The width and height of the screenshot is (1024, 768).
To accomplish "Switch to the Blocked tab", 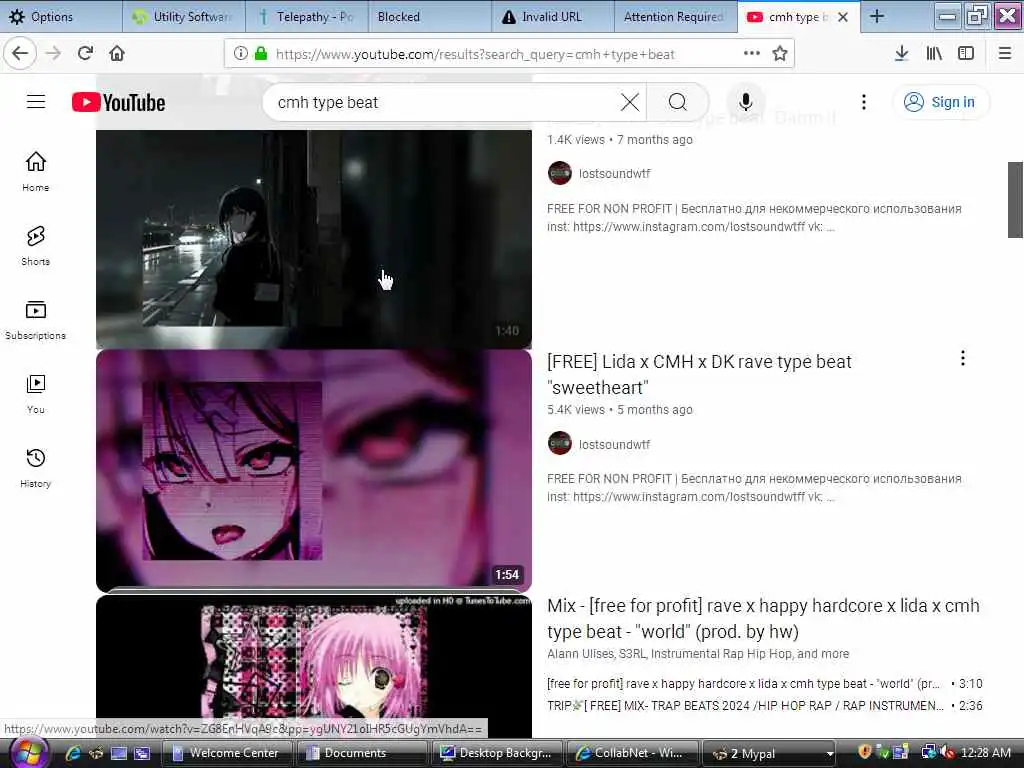I will click(429, 16).
